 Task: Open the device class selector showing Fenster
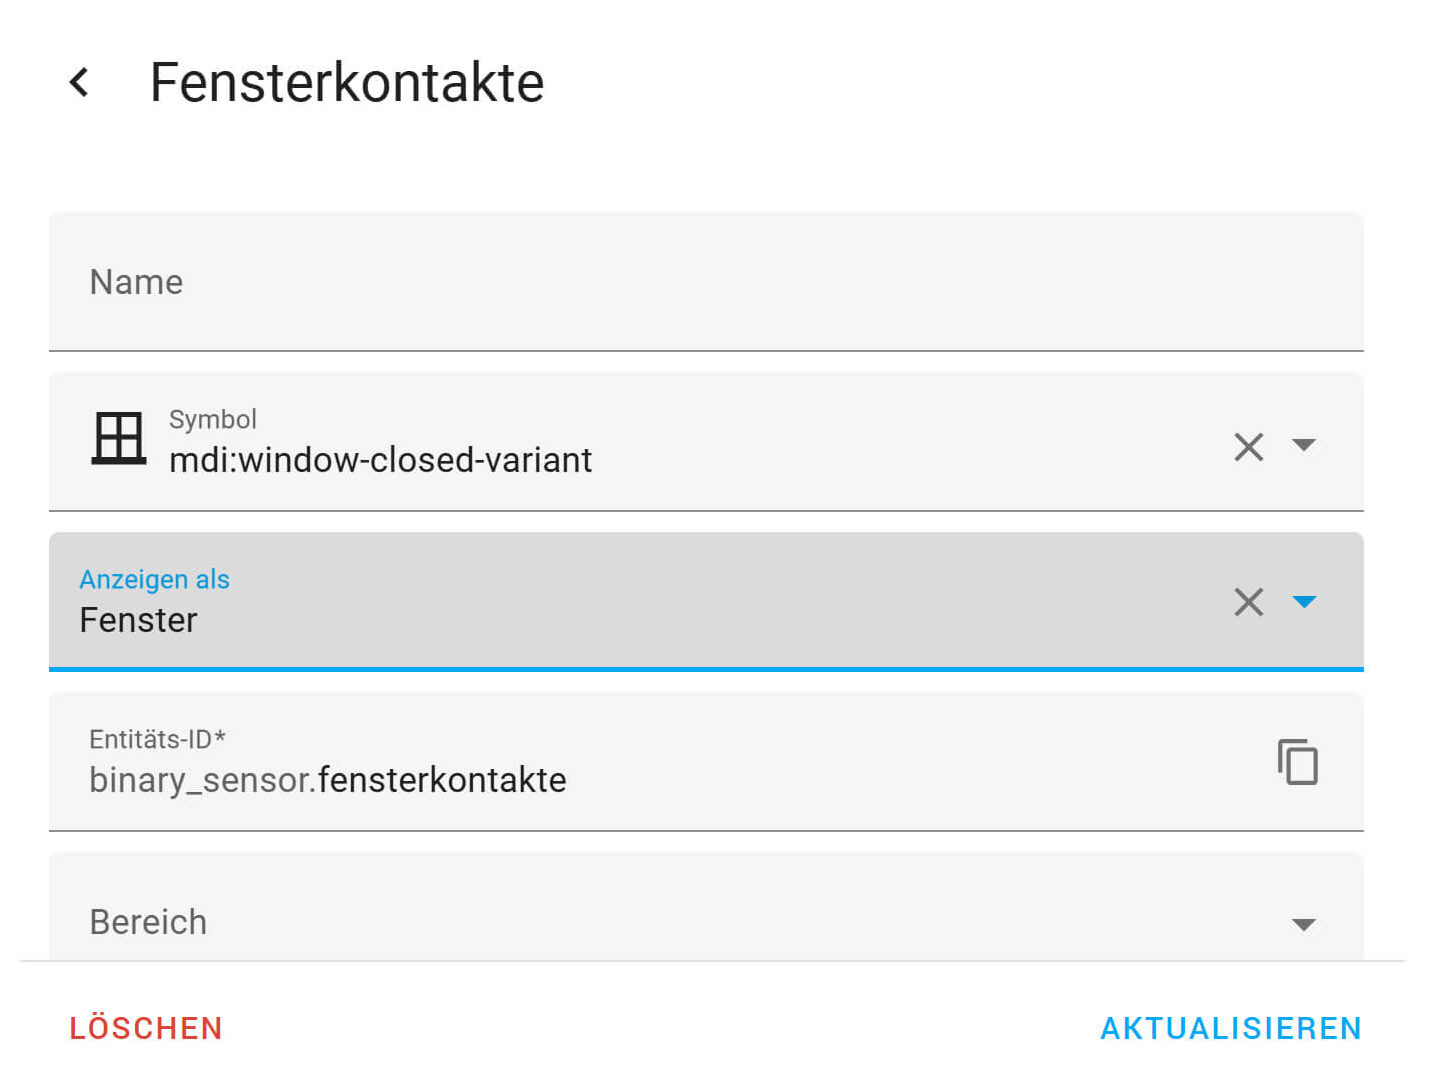pyautogui.click(x=1305, y=602)
